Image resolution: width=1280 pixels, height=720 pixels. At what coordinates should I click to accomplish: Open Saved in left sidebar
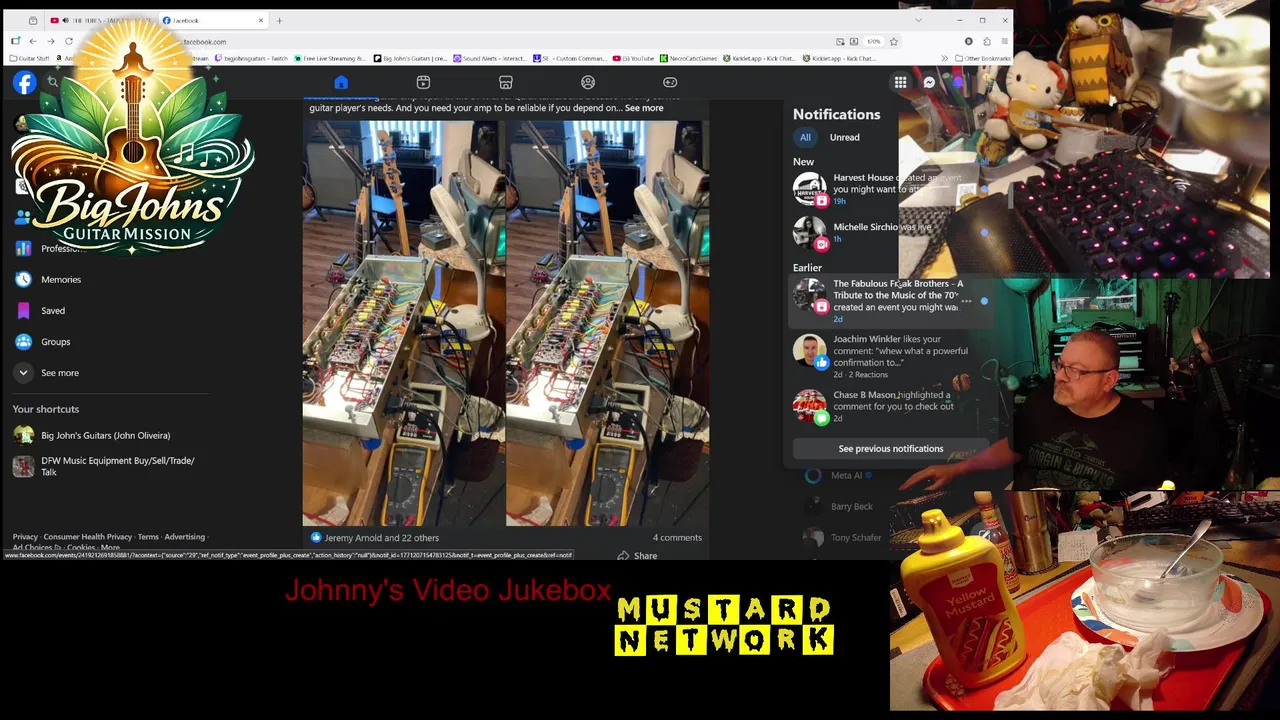pos(52,311)
